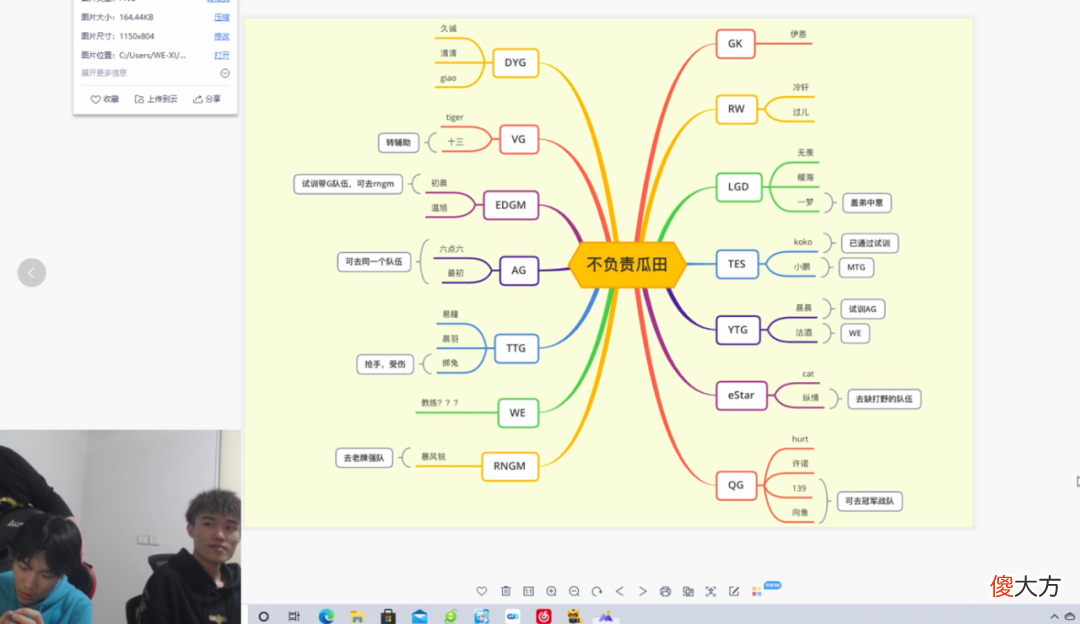Click the AG node in the mind map
This screenshot has width=1080, height=624.
click(x=519, y=271)
